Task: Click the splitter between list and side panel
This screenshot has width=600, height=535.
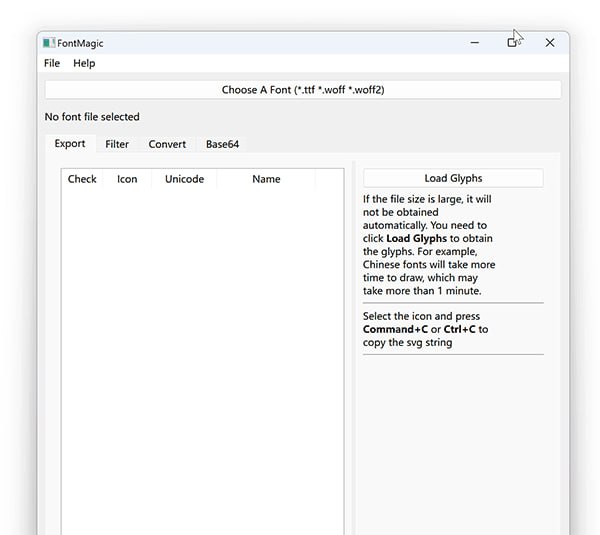Action: pos(353,350)
